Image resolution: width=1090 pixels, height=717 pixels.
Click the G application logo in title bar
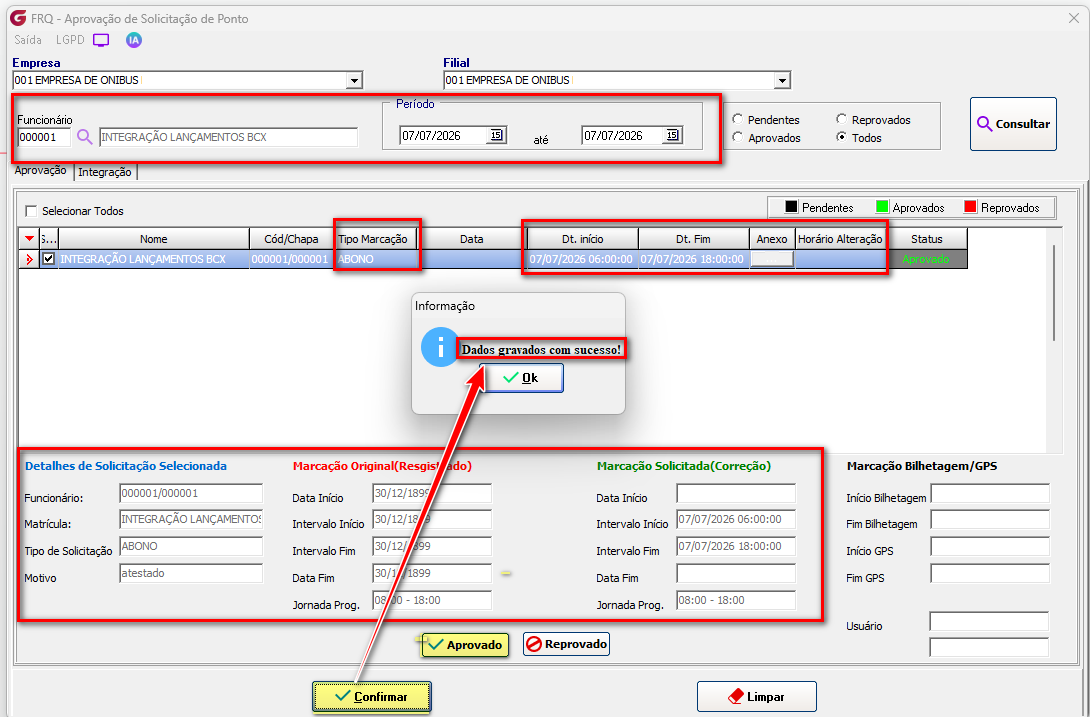(18, 18)
